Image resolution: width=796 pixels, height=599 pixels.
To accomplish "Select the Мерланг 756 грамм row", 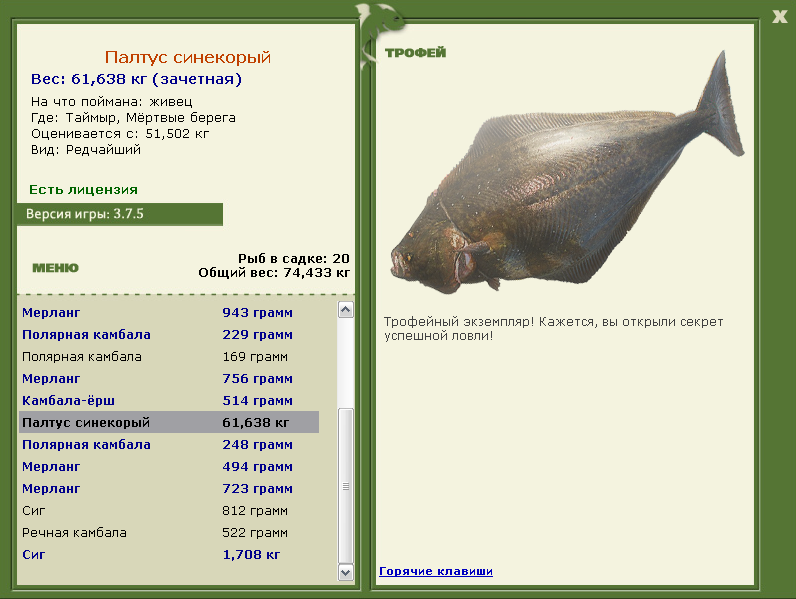I will (169, 379).
